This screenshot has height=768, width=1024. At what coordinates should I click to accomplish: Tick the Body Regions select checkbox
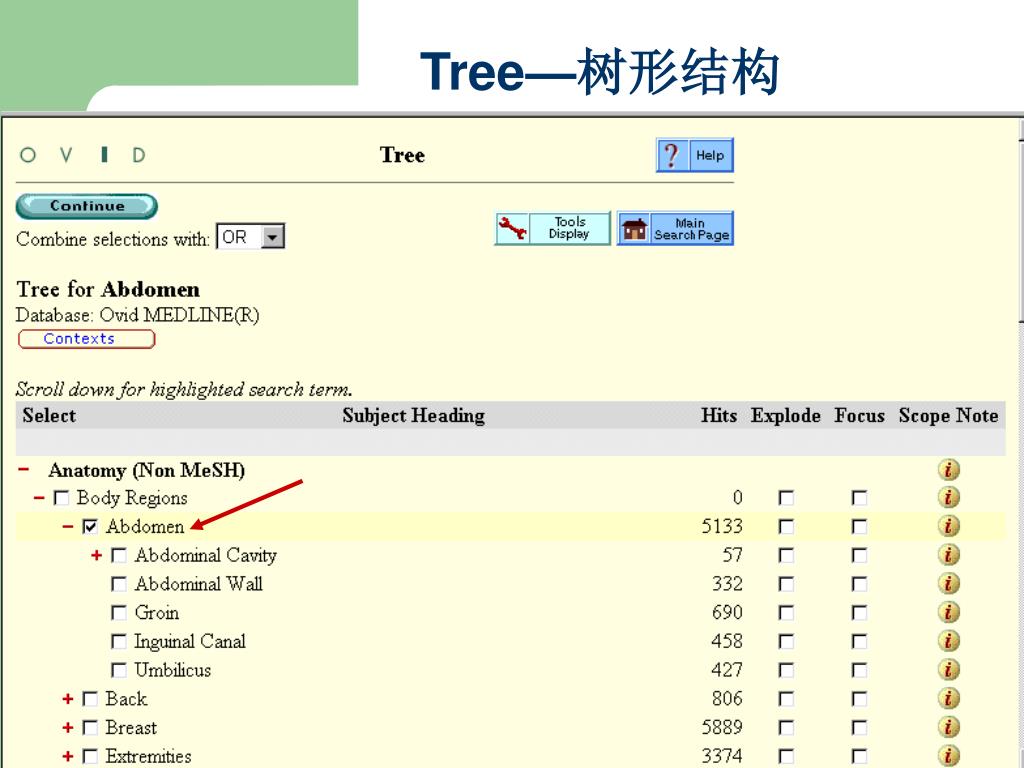click(61, 499)
